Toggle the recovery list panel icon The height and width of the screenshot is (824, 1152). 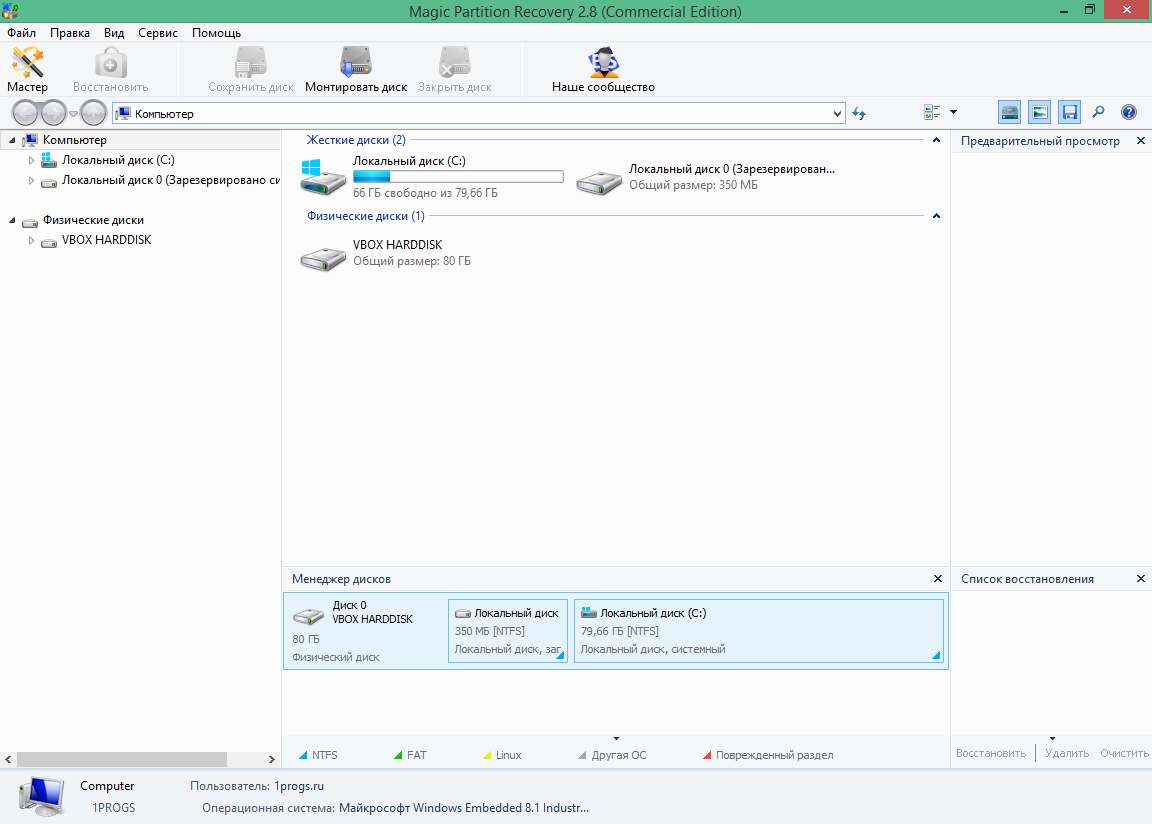click(x=1070, y=112)
